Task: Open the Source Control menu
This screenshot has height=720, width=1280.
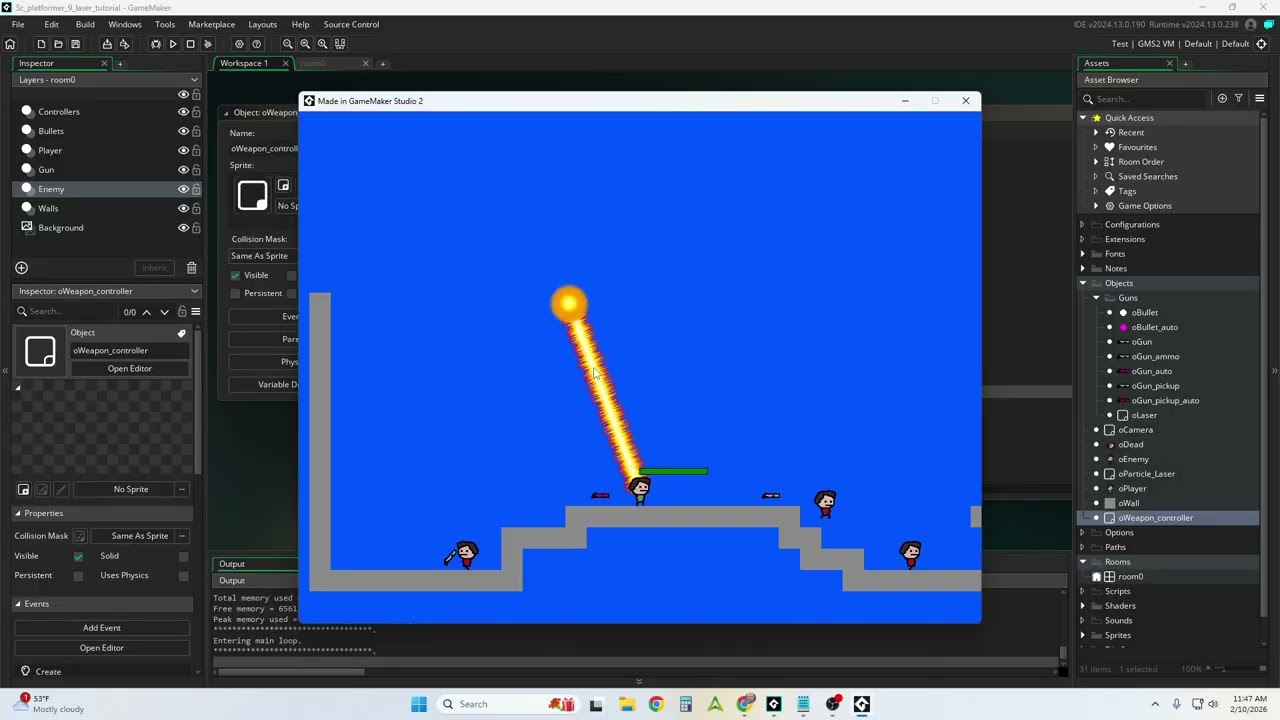Action: click(351, 24)
